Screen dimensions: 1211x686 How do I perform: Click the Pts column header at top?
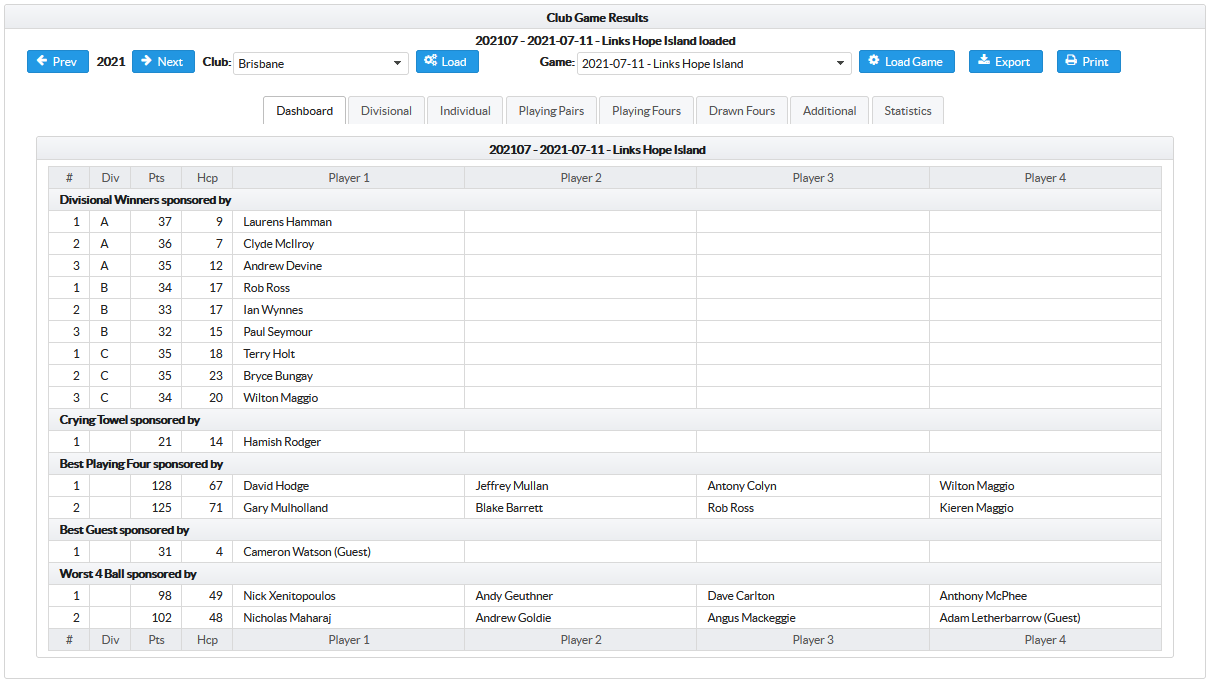click(x=156, y=178)
